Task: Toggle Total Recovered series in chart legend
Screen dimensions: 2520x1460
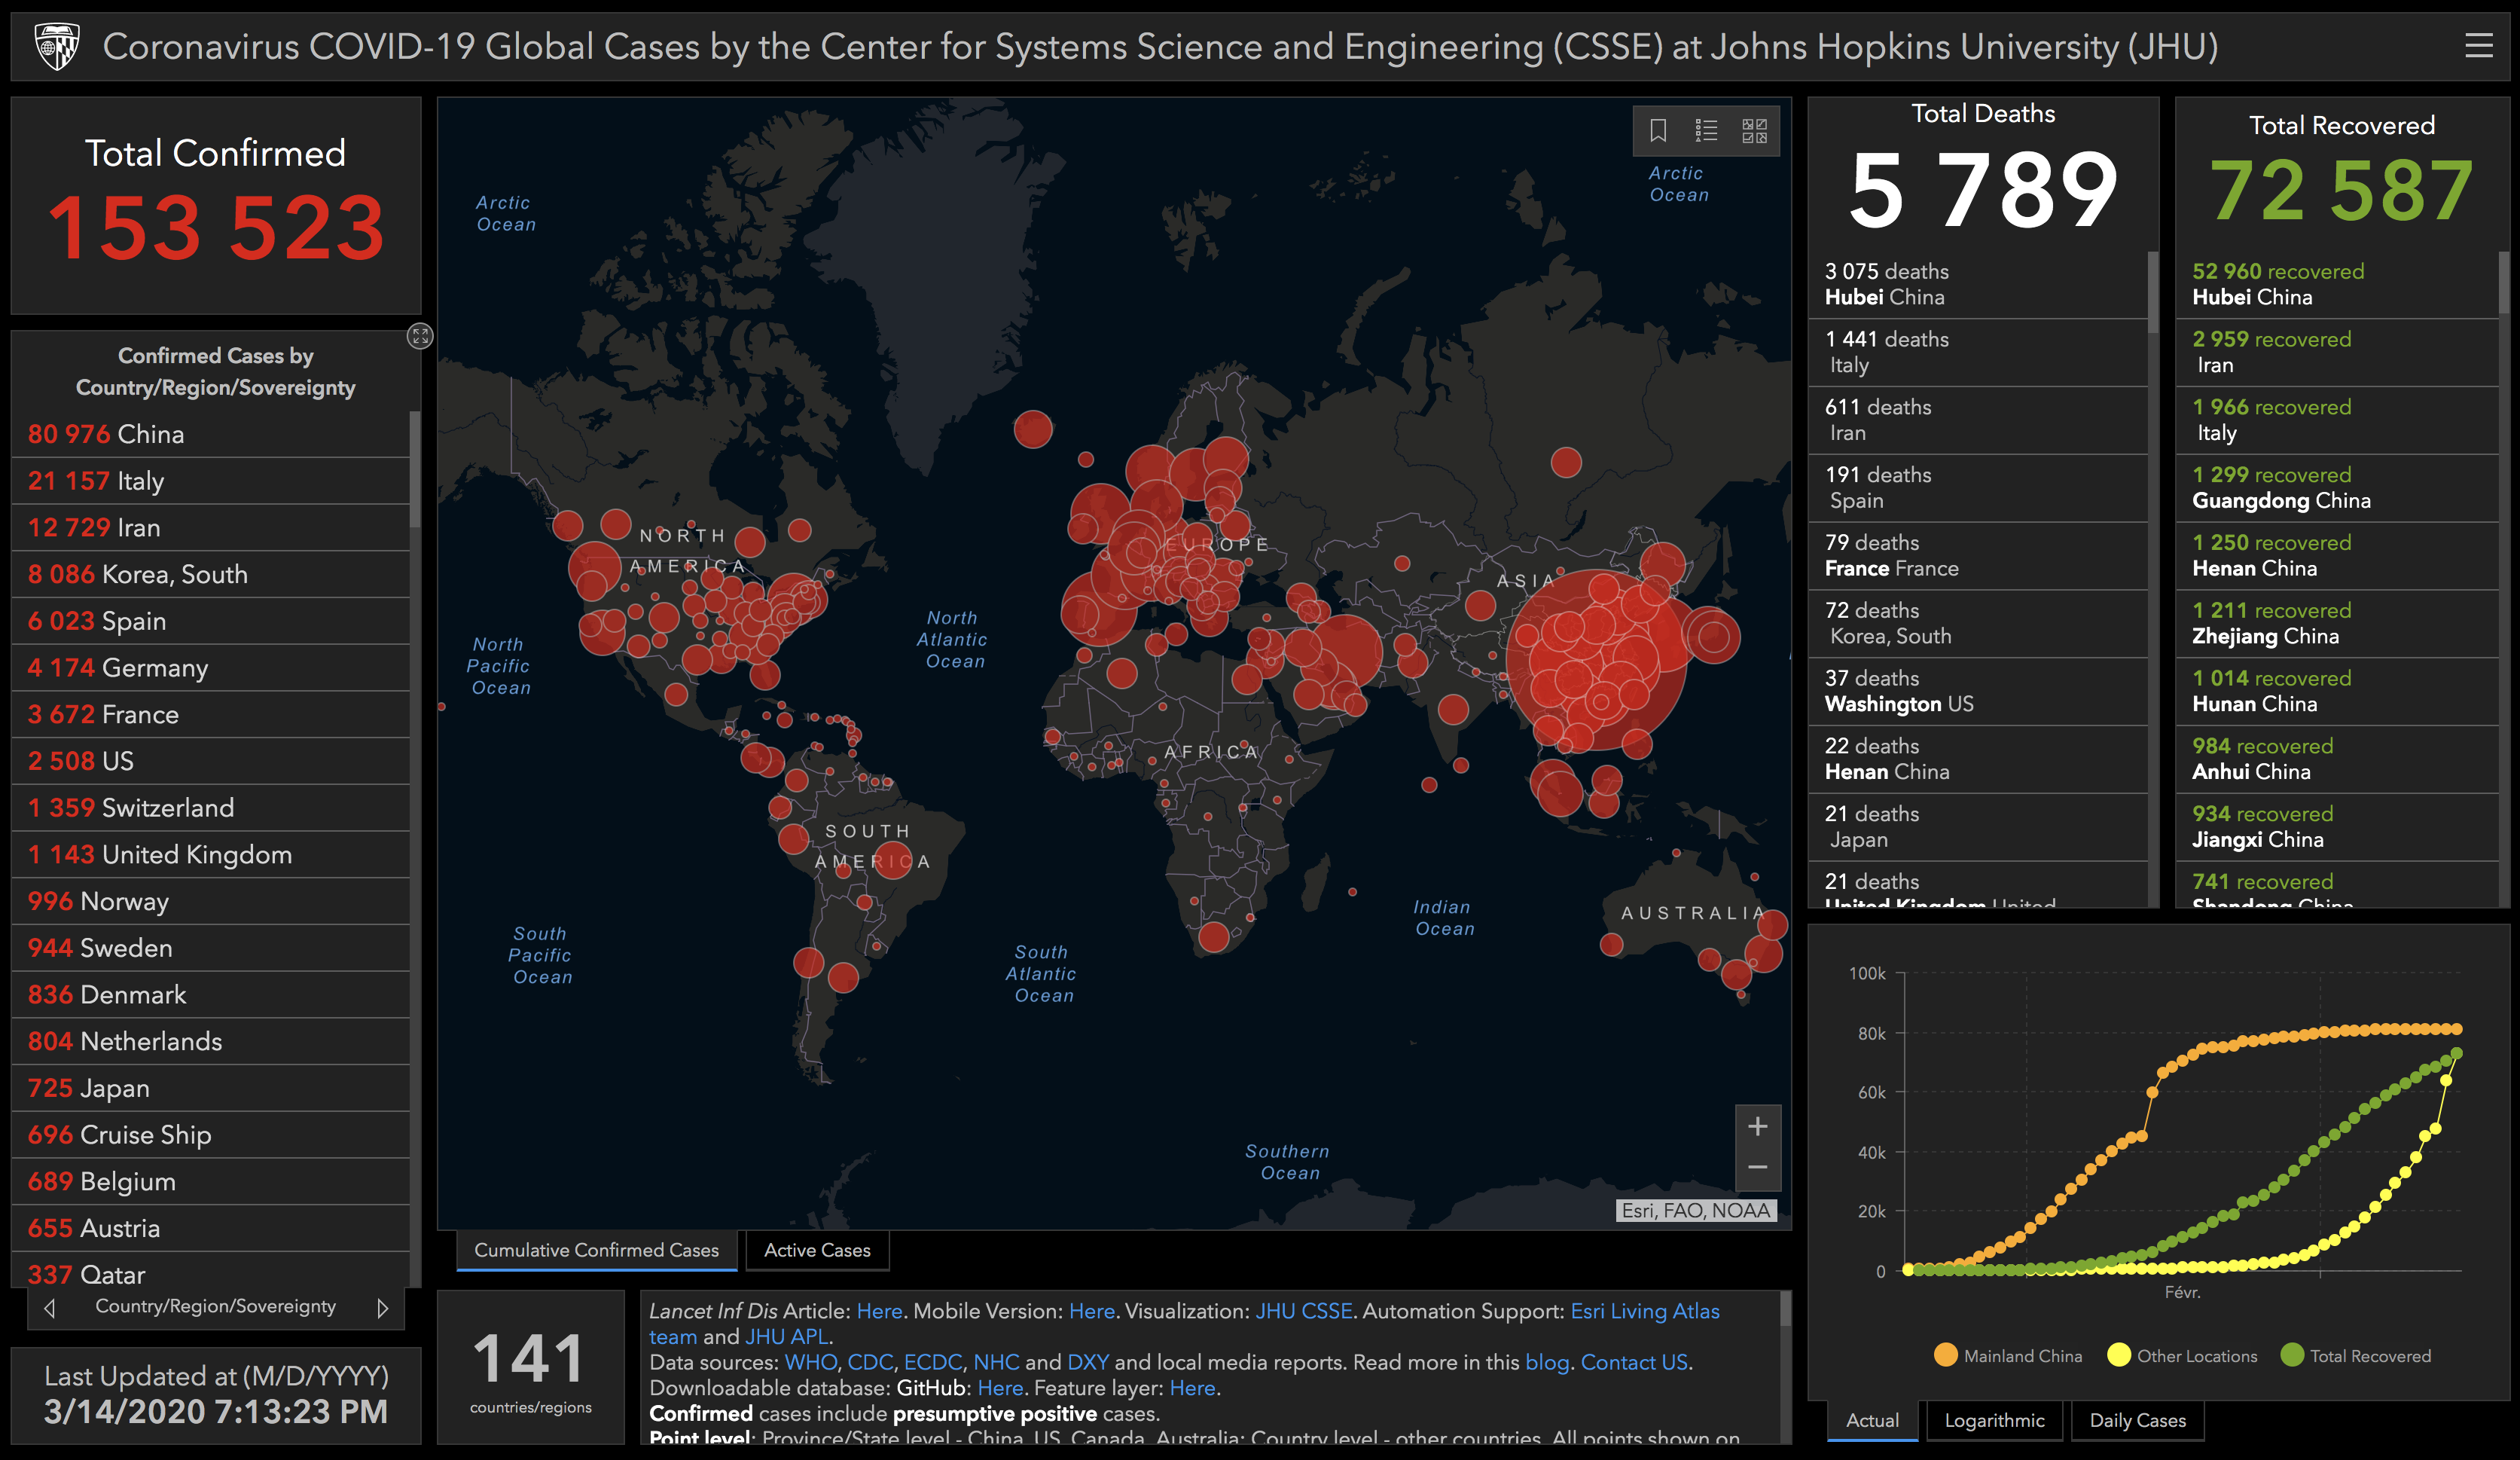Action: click(2356, 1356)
